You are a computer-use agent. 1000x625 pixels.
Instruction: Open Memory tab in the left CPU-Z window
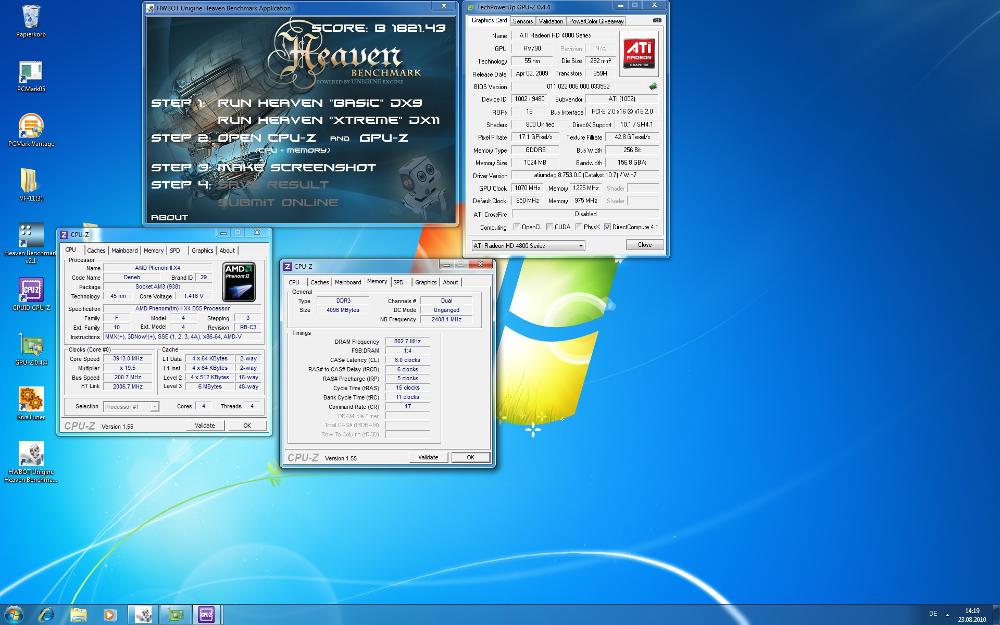click(153, 251)
